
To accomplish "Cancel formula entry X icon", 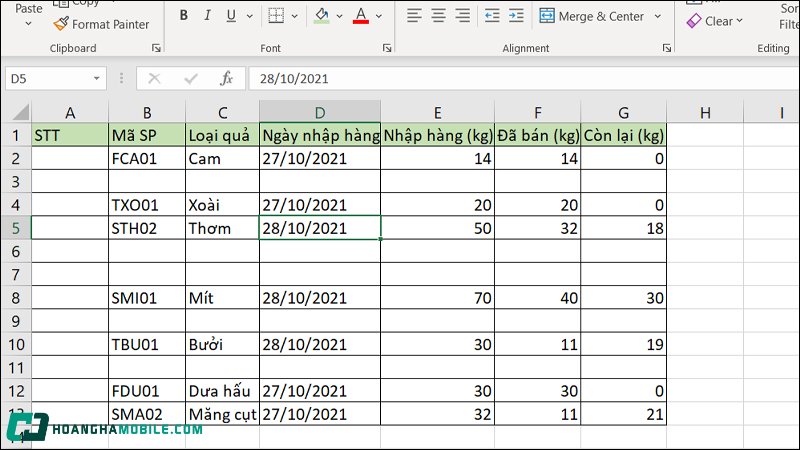I will [154, 79].
